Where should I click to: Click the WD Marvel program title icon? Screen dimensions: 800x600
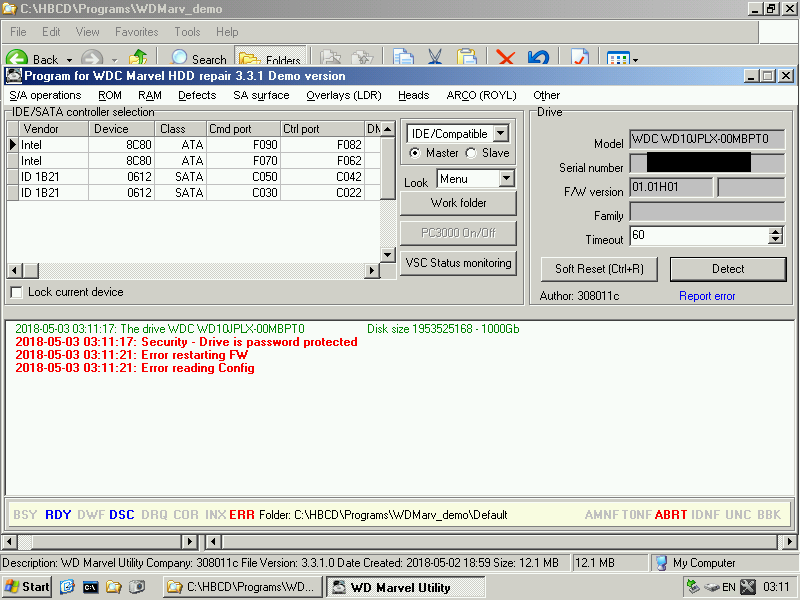[14, 76]
